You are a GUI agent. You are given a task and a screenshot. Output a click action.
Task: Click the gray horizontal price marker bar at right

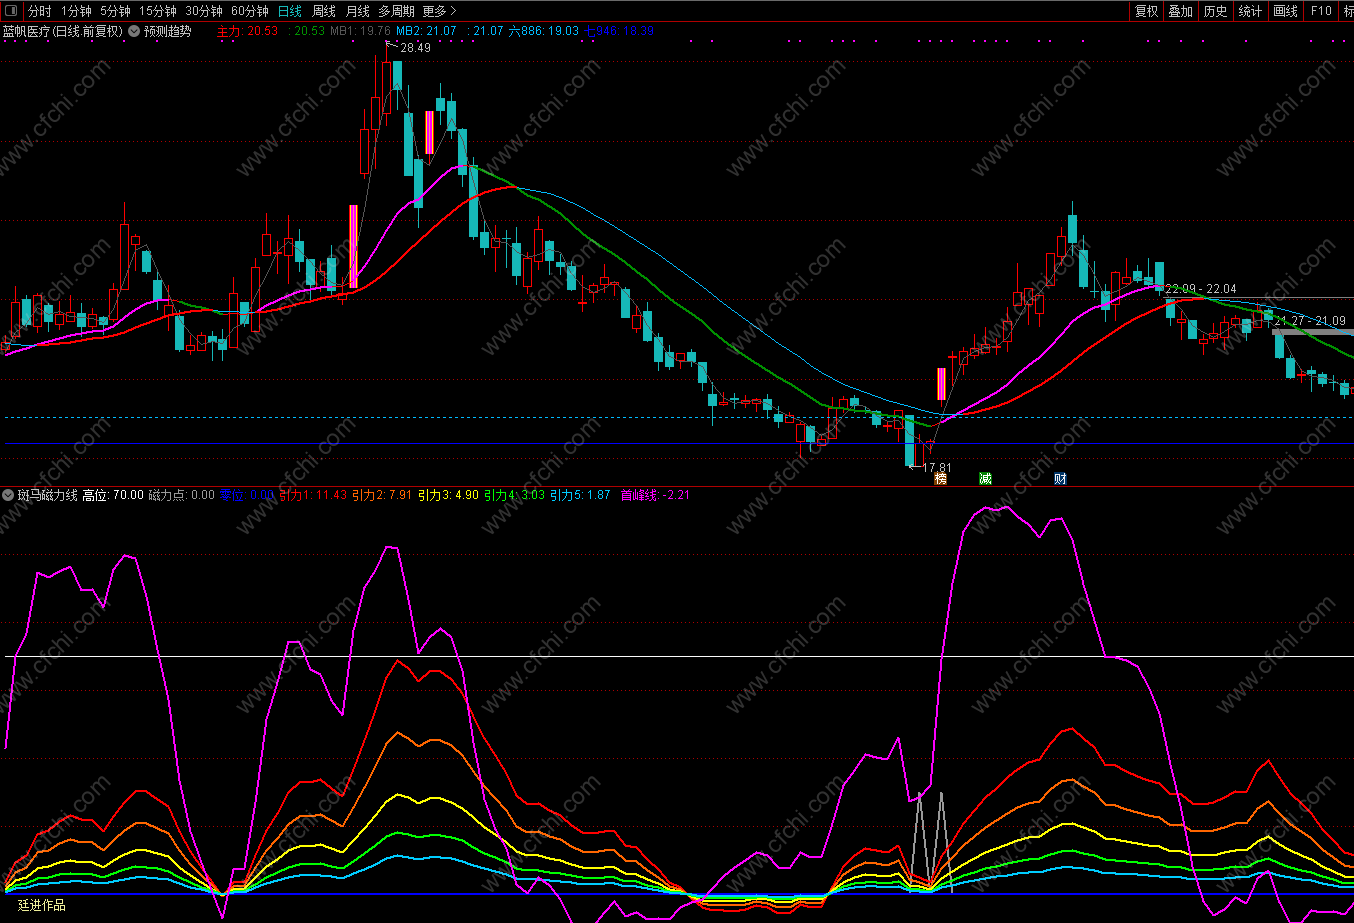(1313, 331)
